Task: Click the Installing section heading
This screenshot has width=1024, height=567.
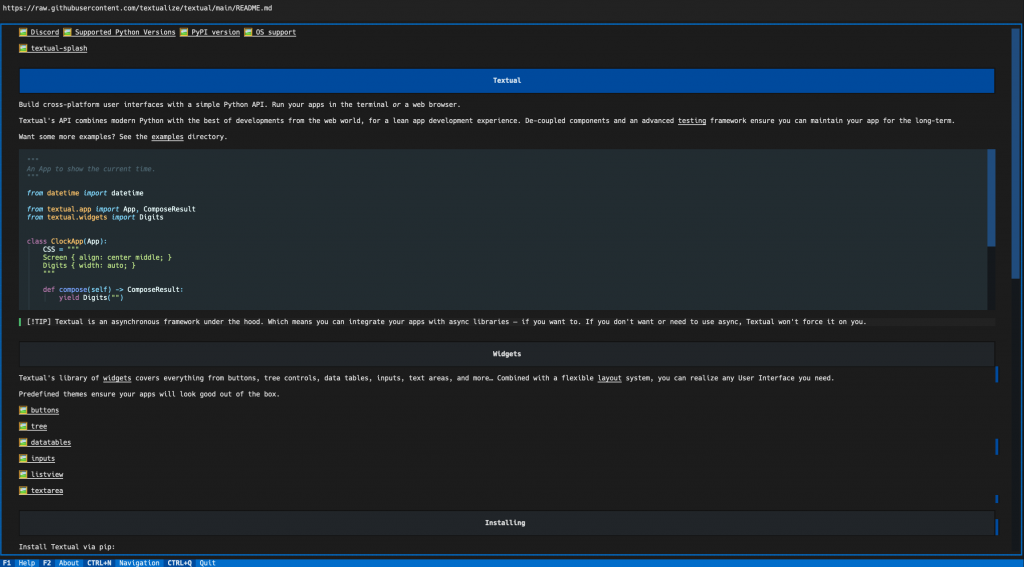Action: tap(507, 523)
